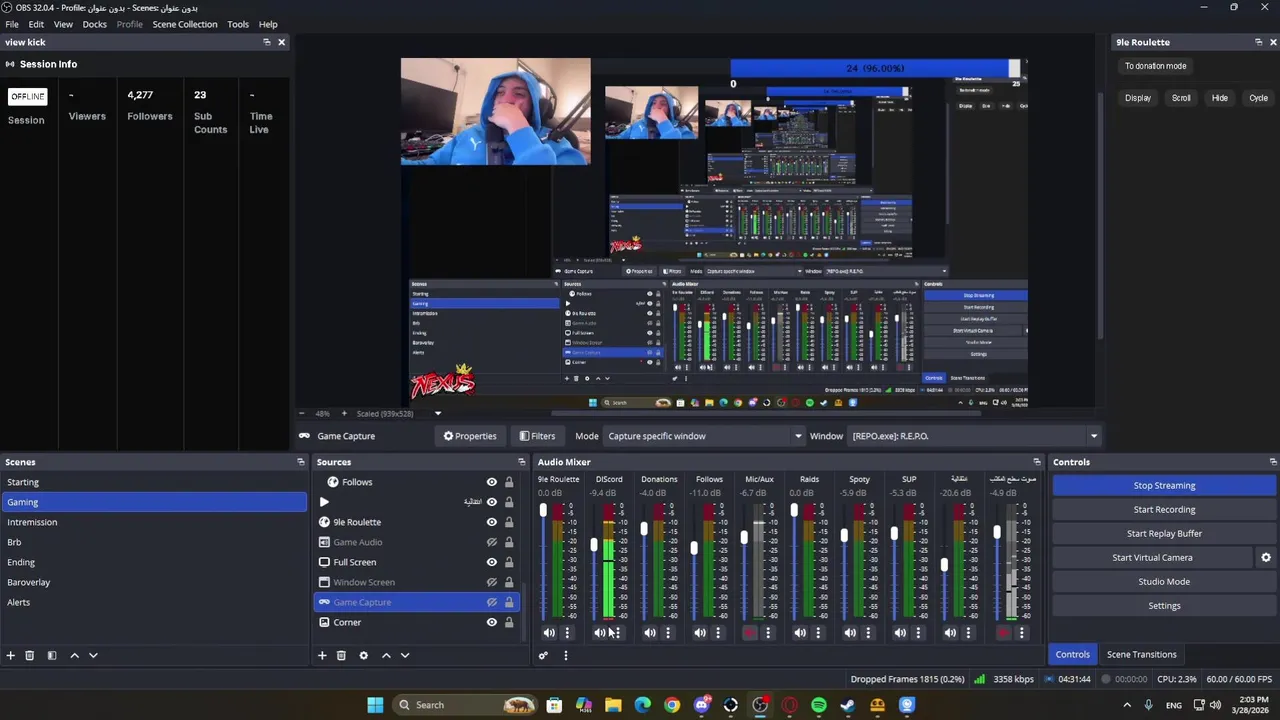Viewport: 1280px width, 720px height.
Task: Move the selected scene down
Action: [93, 655]
